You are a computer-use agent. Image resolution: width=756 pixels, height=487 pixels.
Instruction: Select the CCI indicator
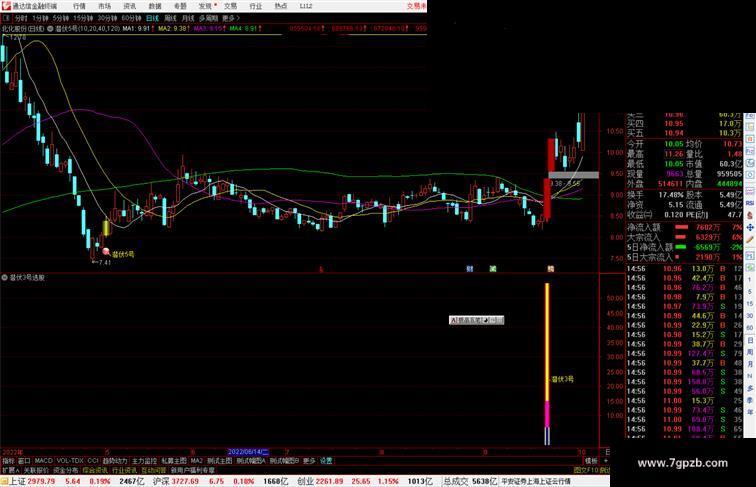point(93,461)
